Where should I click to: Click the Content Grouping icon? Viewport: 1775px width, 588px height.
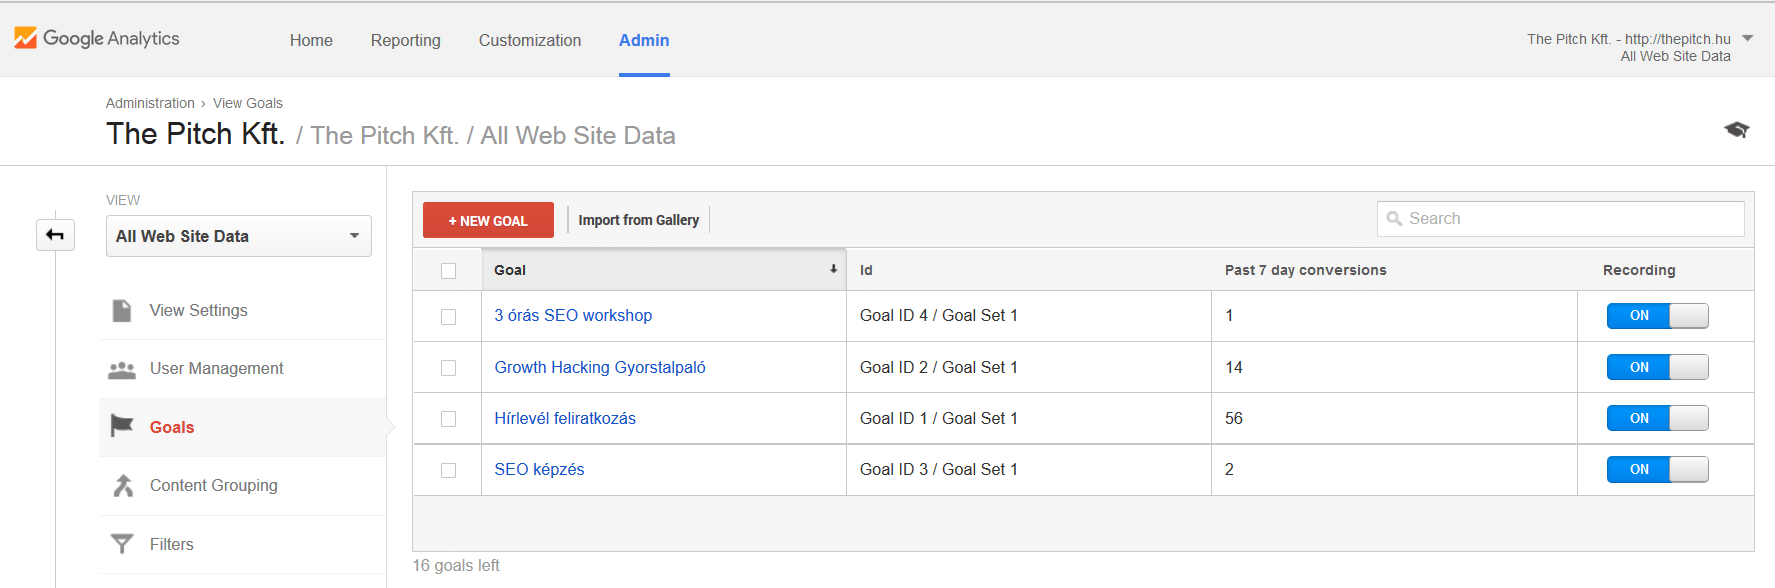click(123, 486)
